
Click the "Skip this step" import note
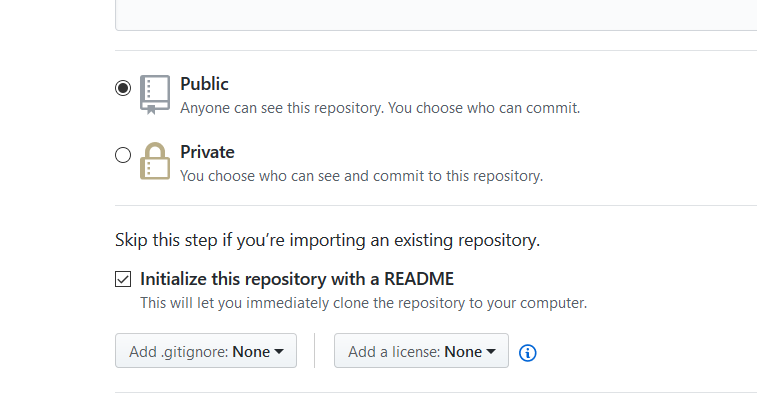[x=327, y=240]
